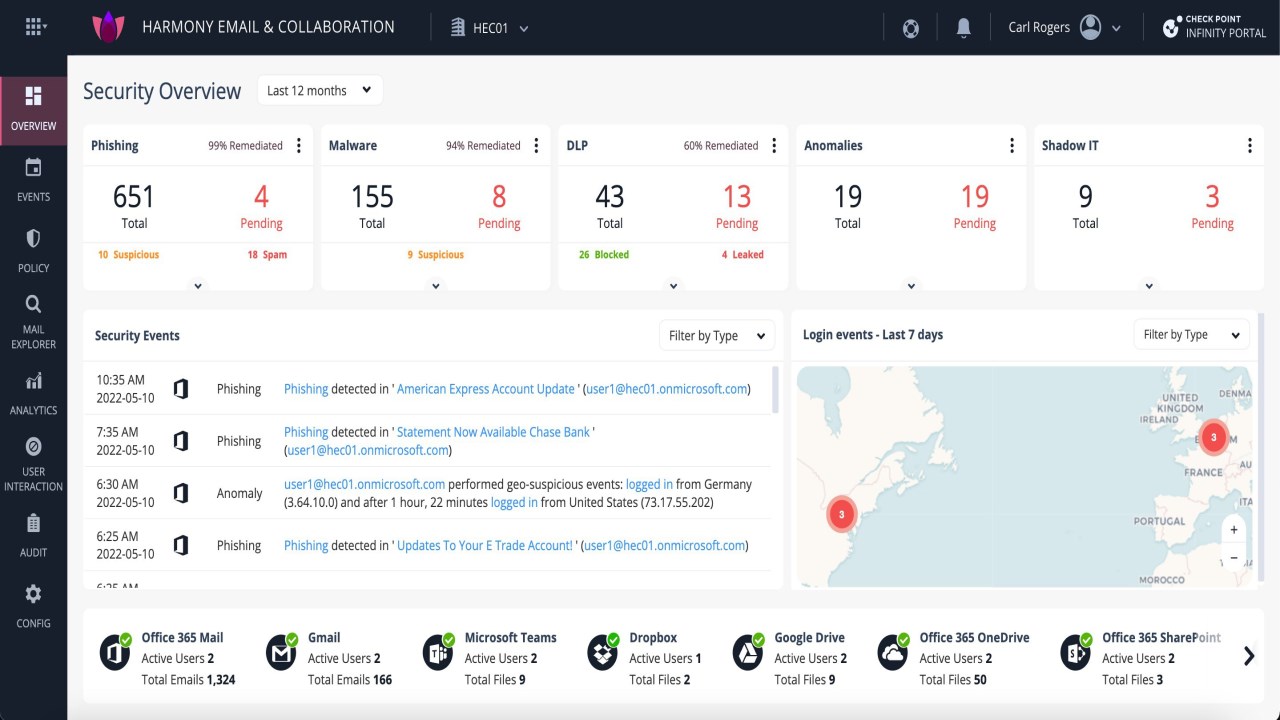Viewport: 1280px width, 720px height.
Task: Click Office icon in 7:35 AM event
Action: tap(181, 441)
